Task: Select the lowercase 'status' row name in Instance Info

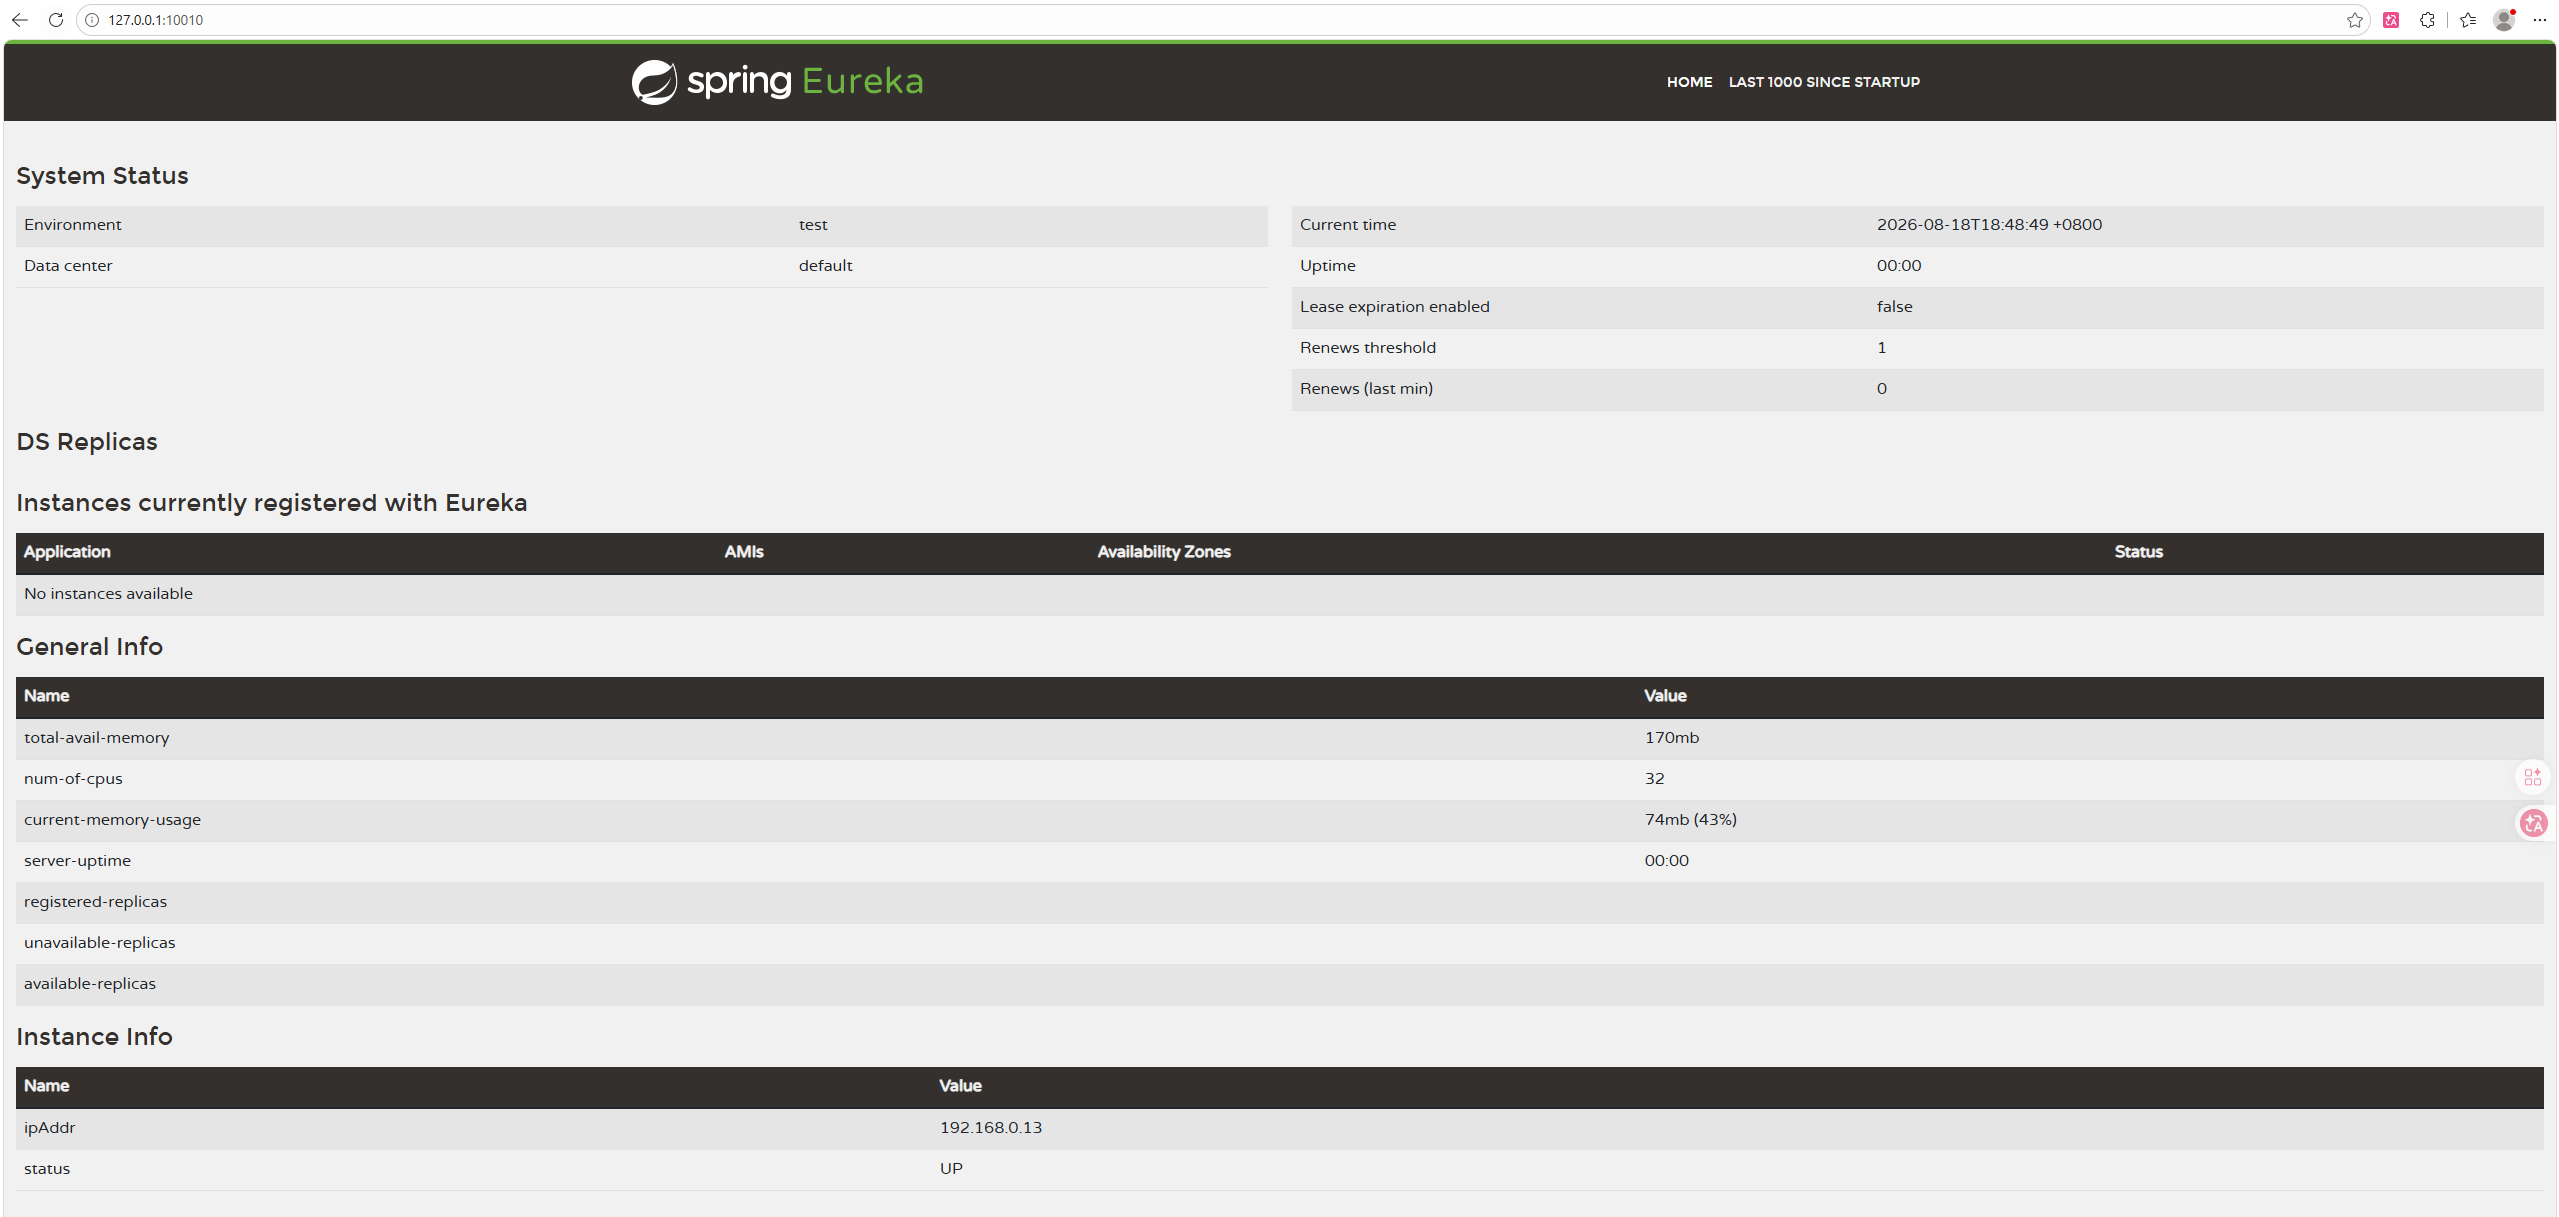Action: [x=47, y=1169]
